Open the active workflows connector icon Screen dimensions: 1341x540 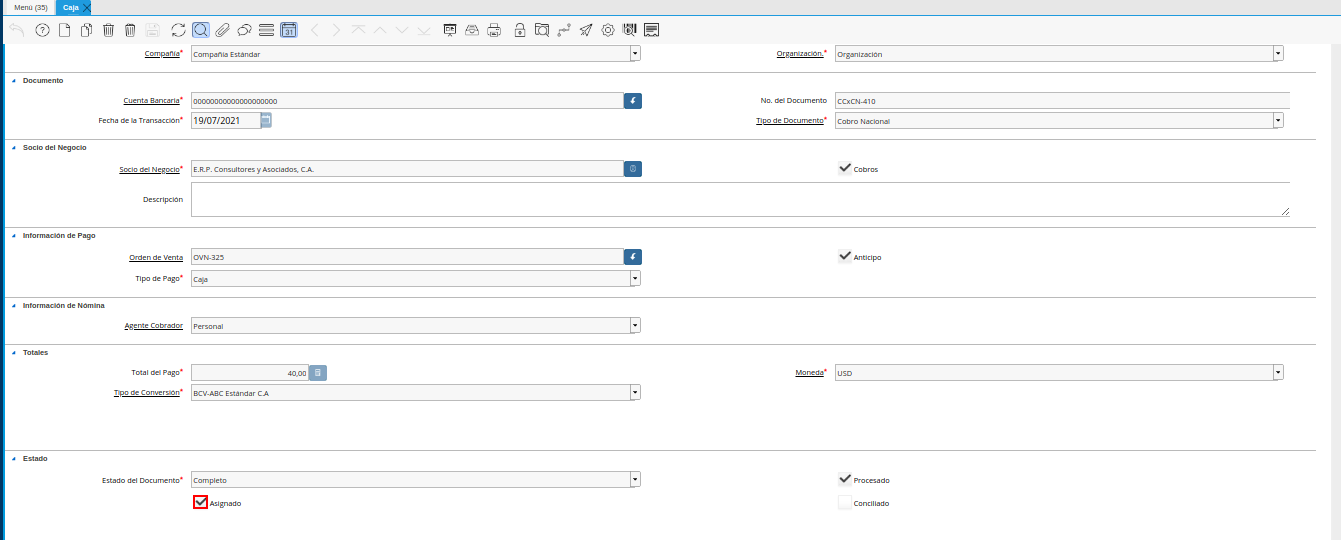(x=564, y=30)
